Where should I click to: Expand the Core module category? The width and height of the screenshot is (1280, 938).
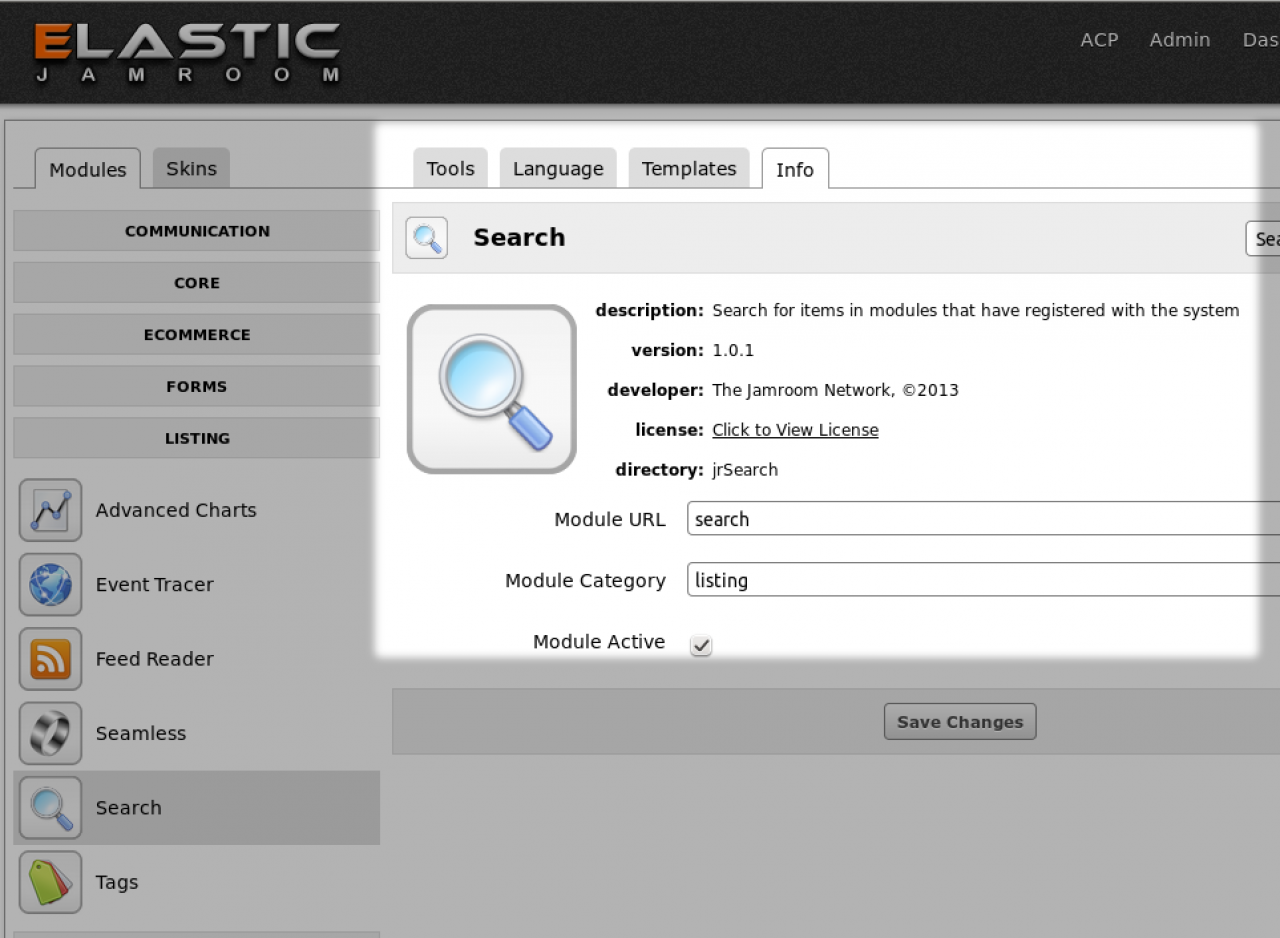tap(197, 283)
